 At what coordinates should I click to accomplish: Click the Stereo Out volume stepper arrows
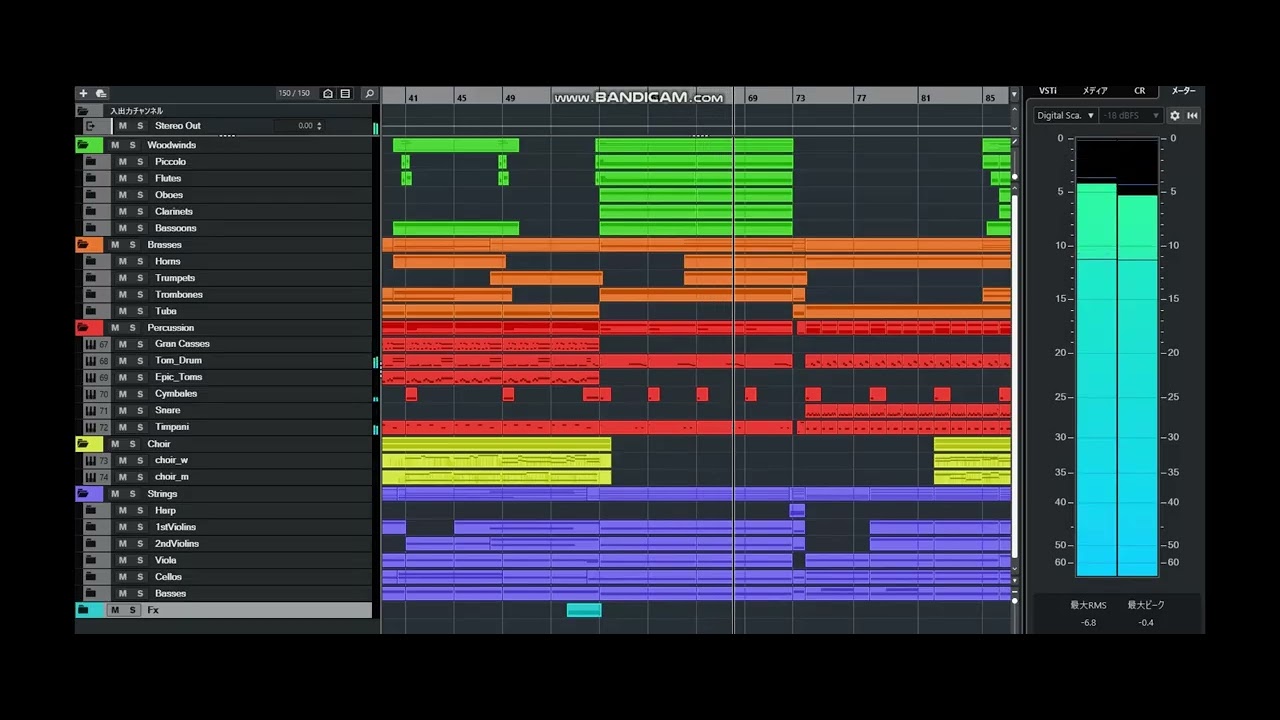[319, 126]
